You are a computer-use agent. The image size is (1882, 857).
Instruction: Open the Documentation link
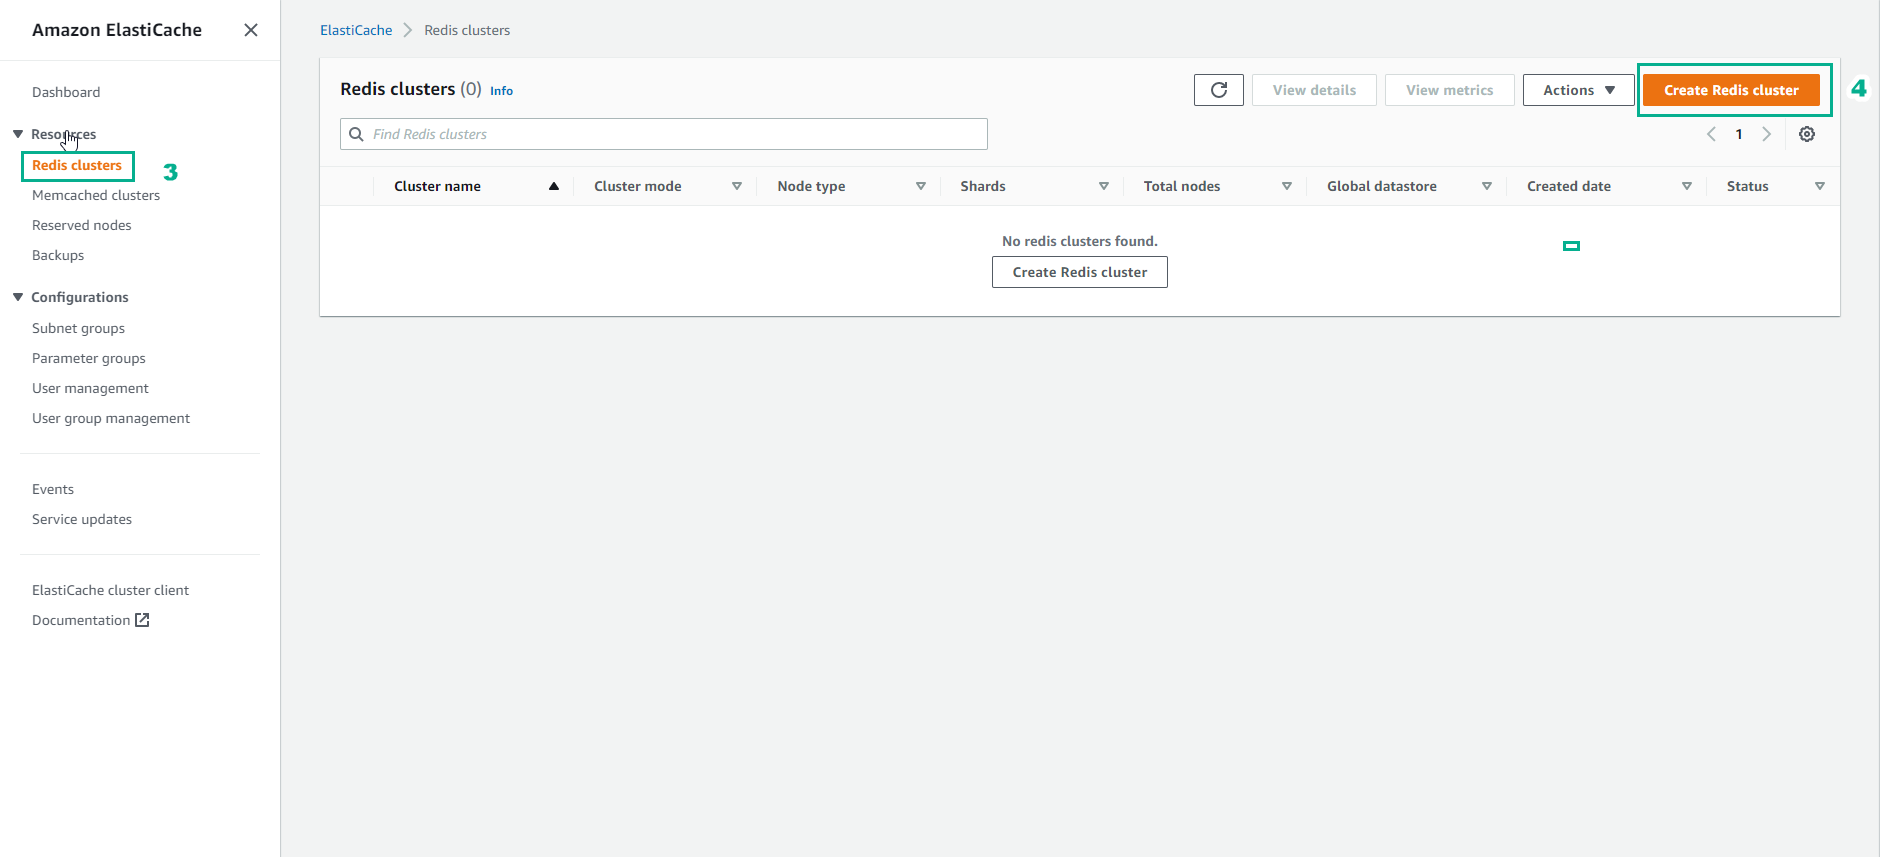(x=81, y=620)
